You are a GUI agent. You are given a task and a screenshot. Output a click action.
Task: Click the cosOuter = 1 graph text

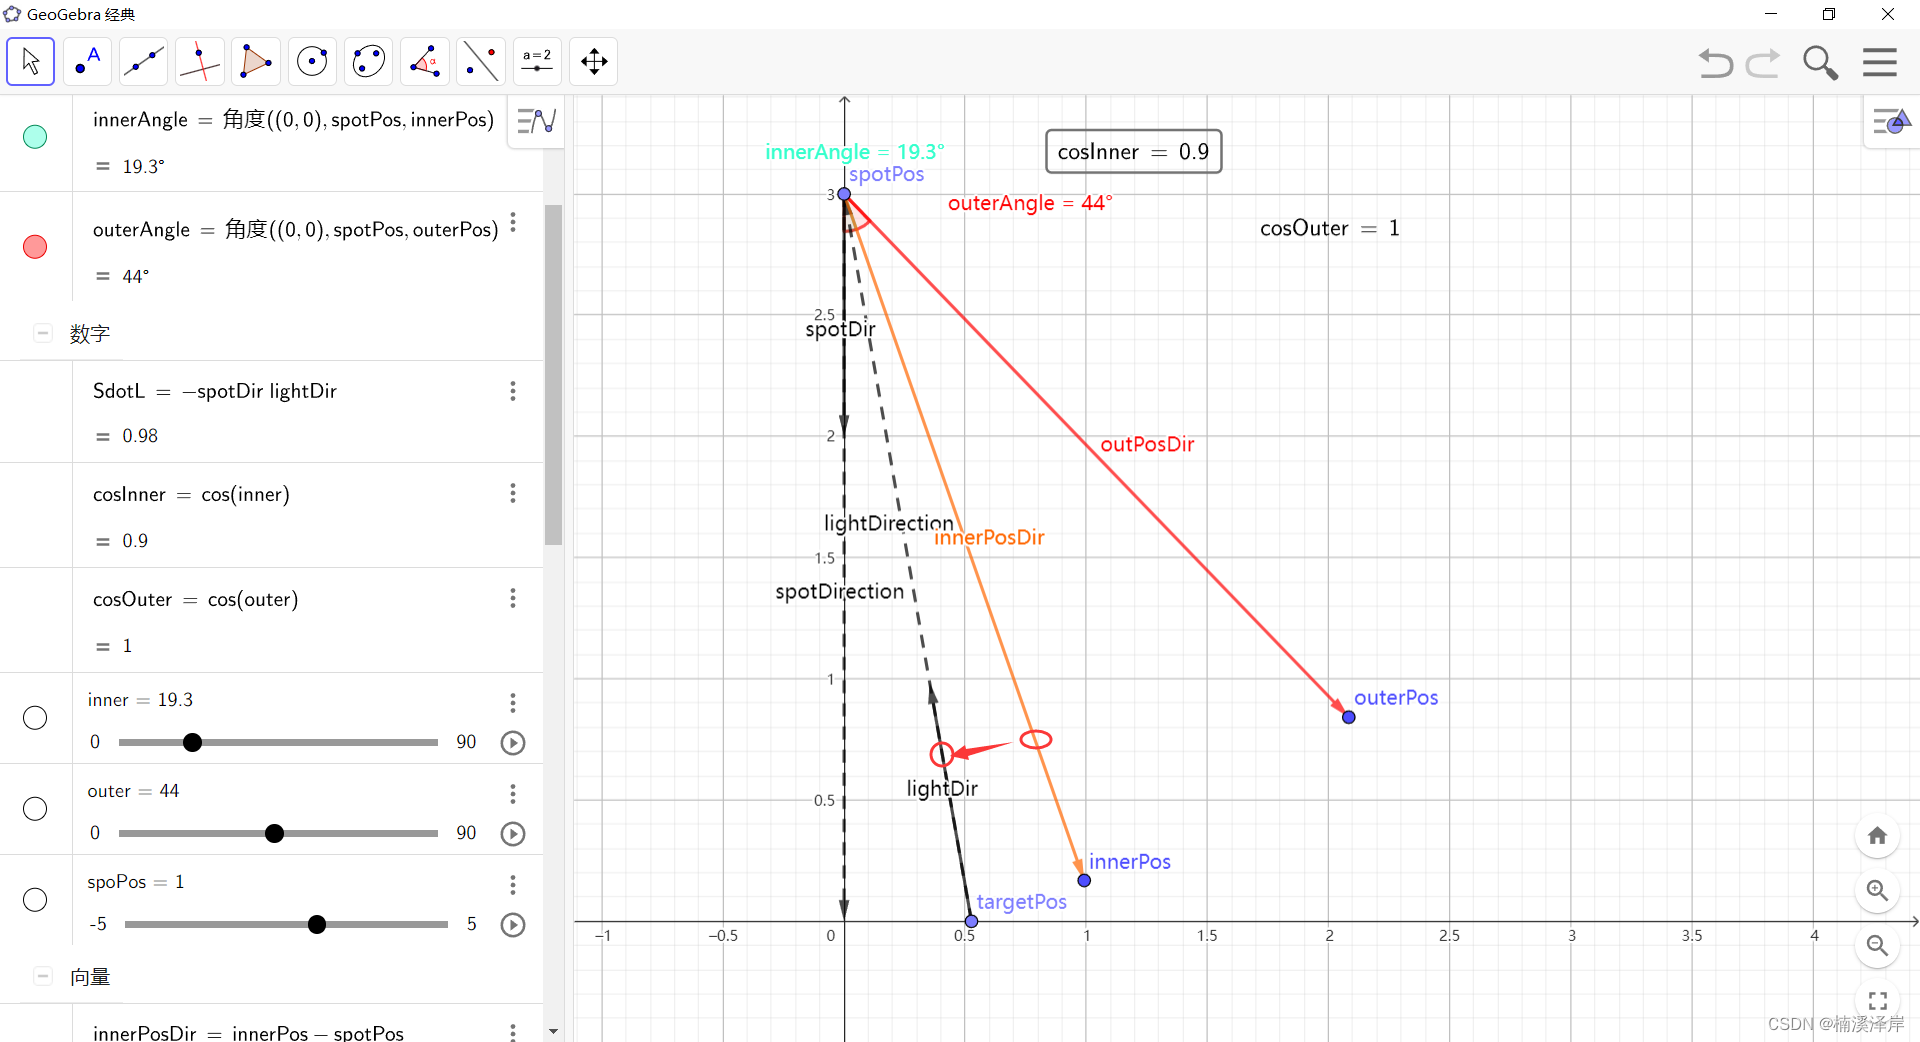(x=1329, y=229)
